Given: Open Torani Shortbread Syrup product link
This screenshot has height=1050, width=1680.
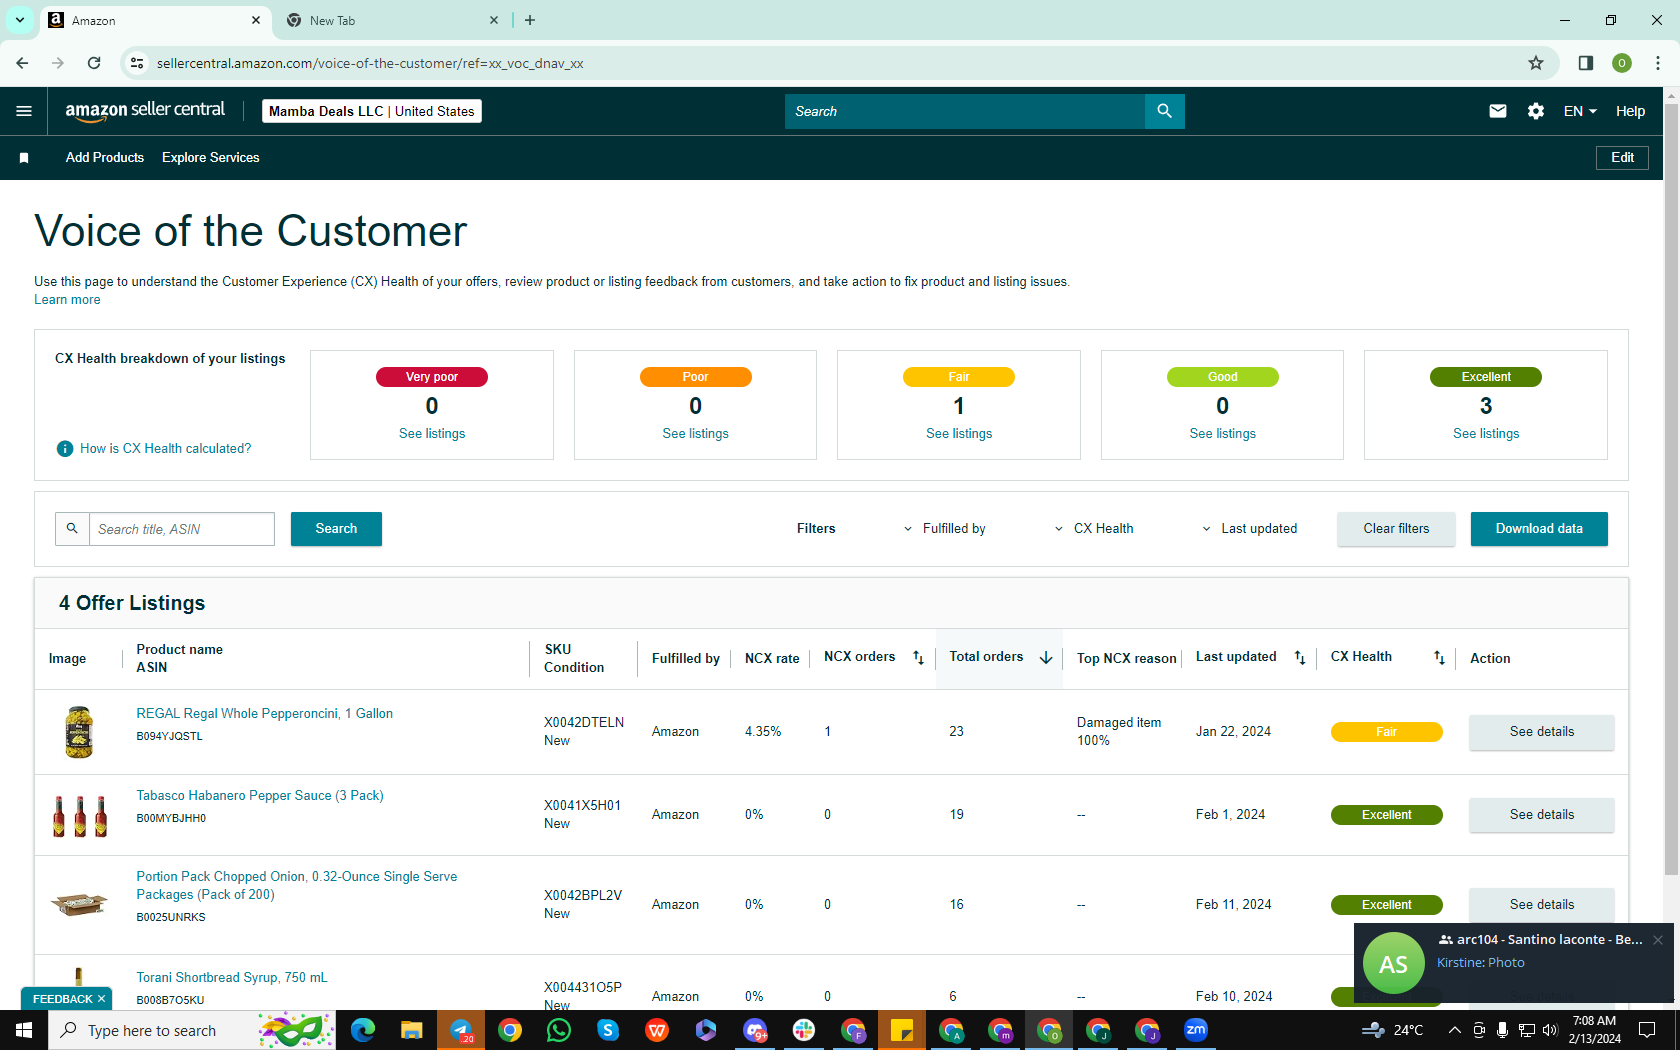Looking at the screenshot, I should click(232, 978).
